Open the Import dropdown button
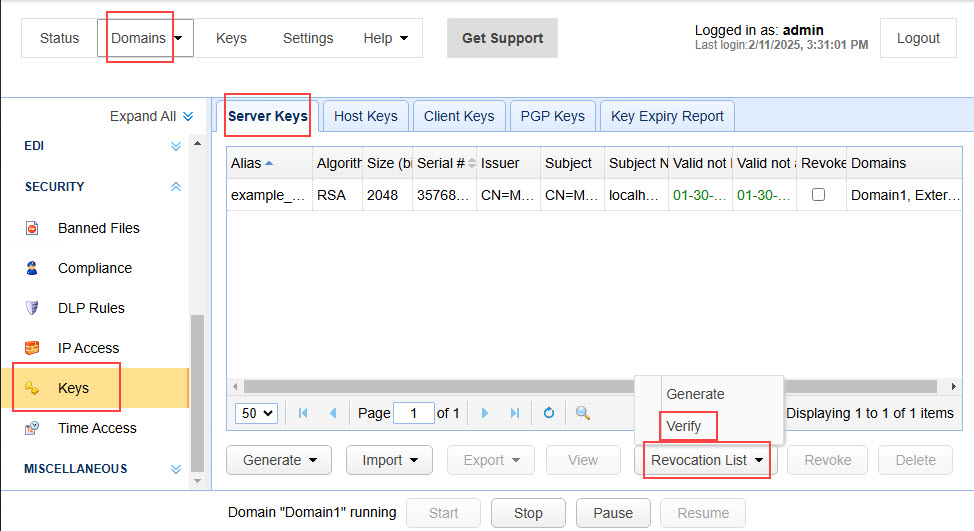Viewport: 974px width, 531px height. tap(389, 460)
